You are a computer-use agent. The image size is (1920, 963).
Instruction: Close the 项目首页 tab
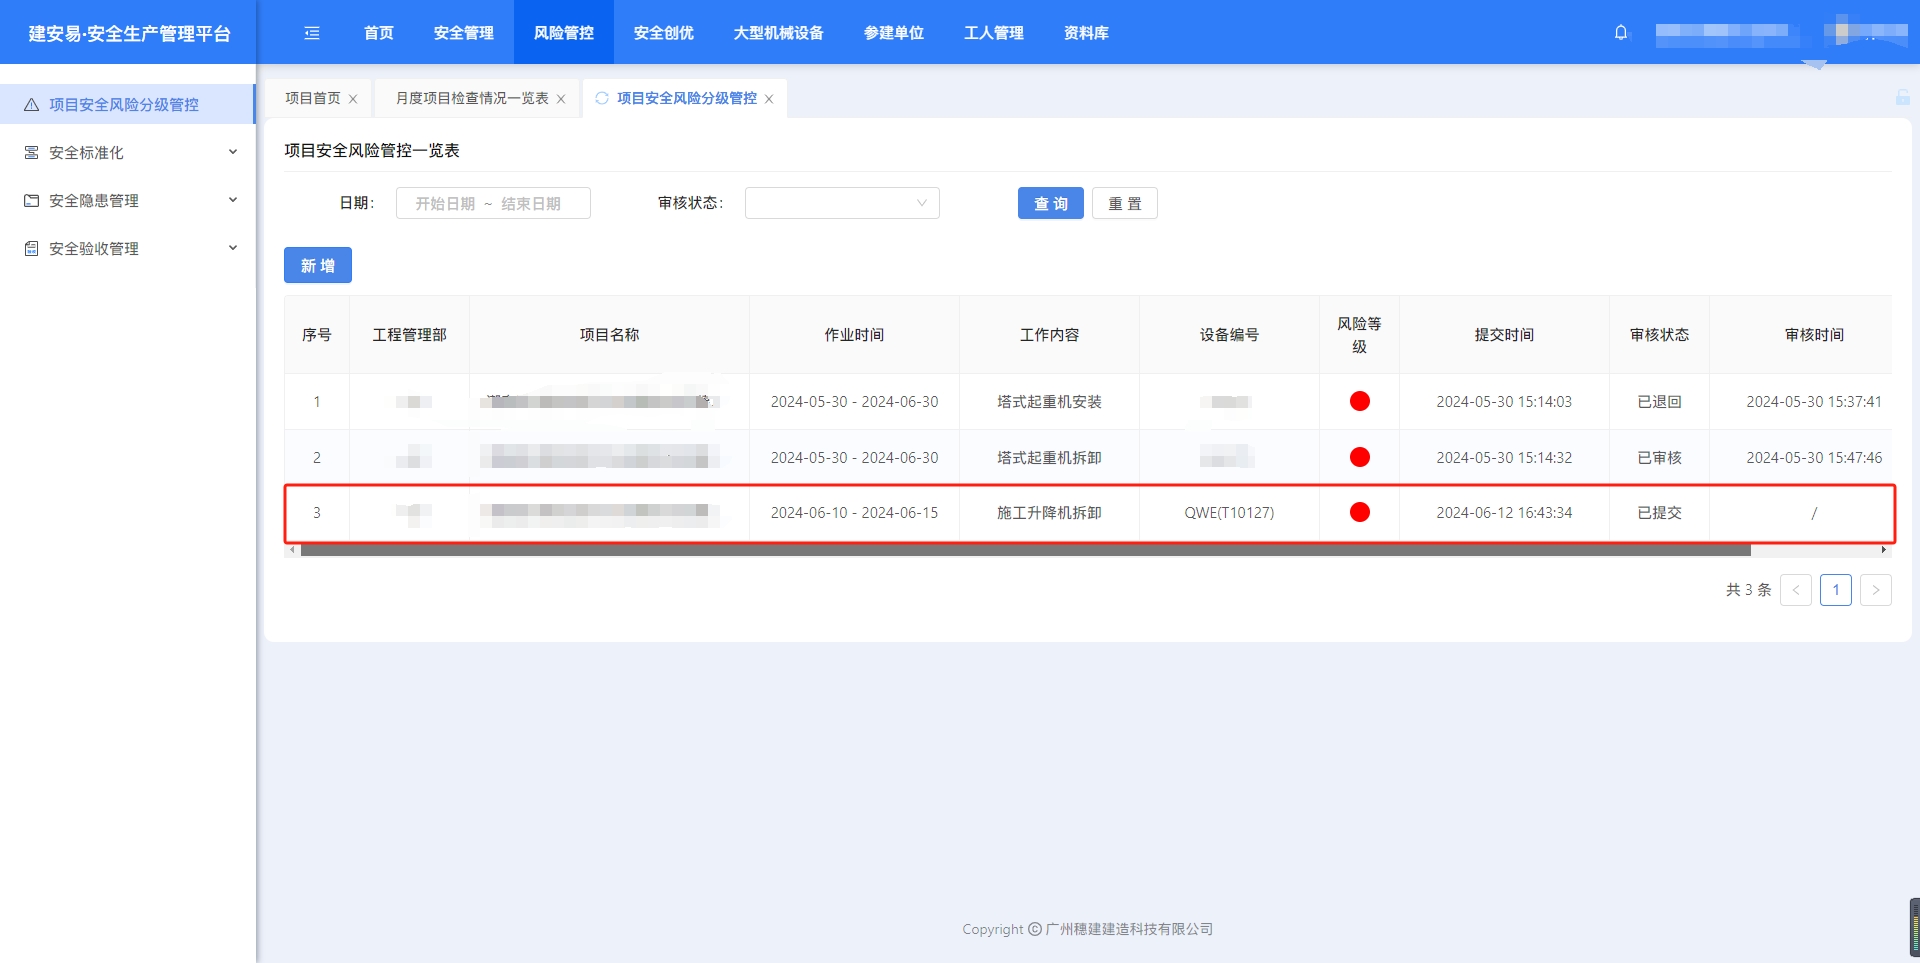(353, 99)
